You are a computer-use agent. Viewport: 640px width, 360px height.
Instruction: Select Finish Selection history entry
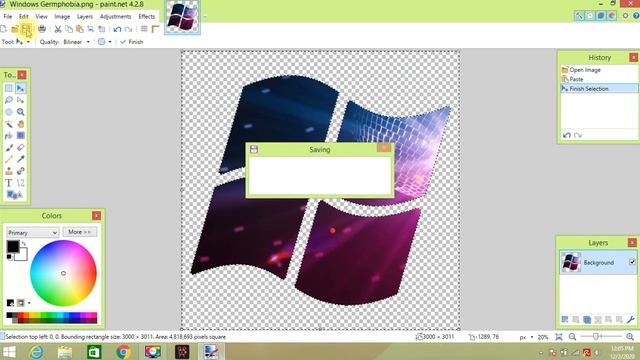599,89
